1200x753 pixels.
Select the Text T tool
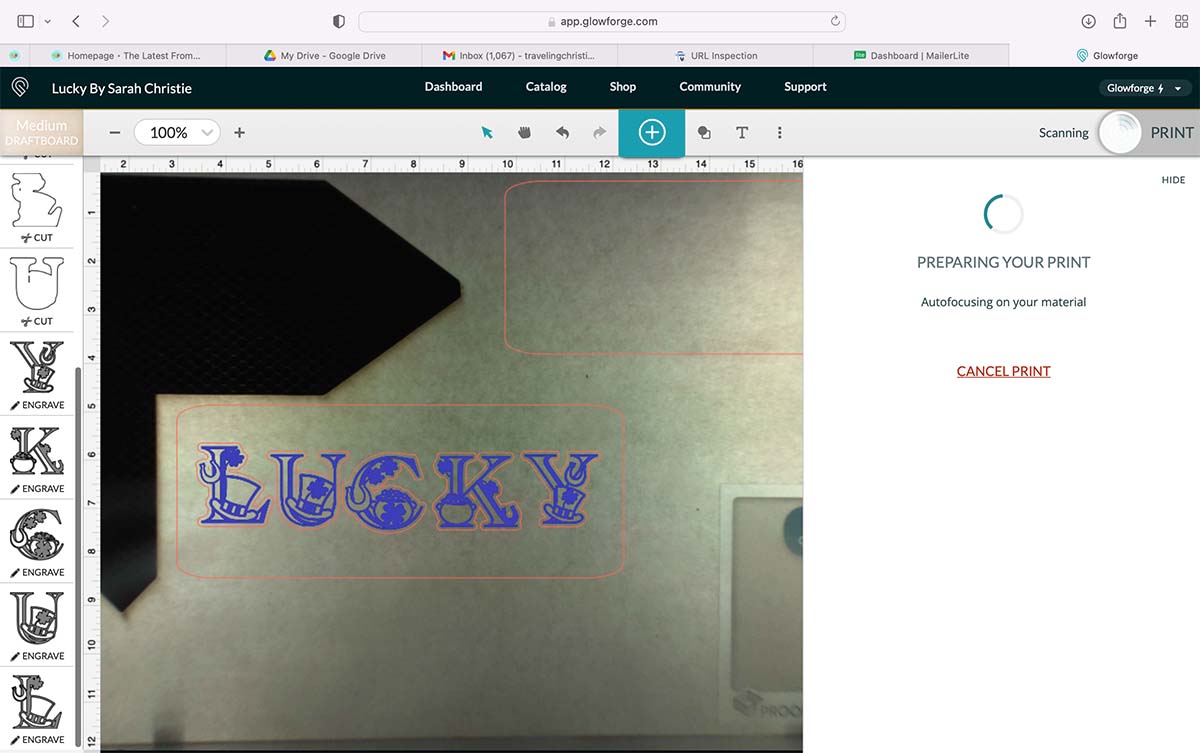(x=742, y=133)
